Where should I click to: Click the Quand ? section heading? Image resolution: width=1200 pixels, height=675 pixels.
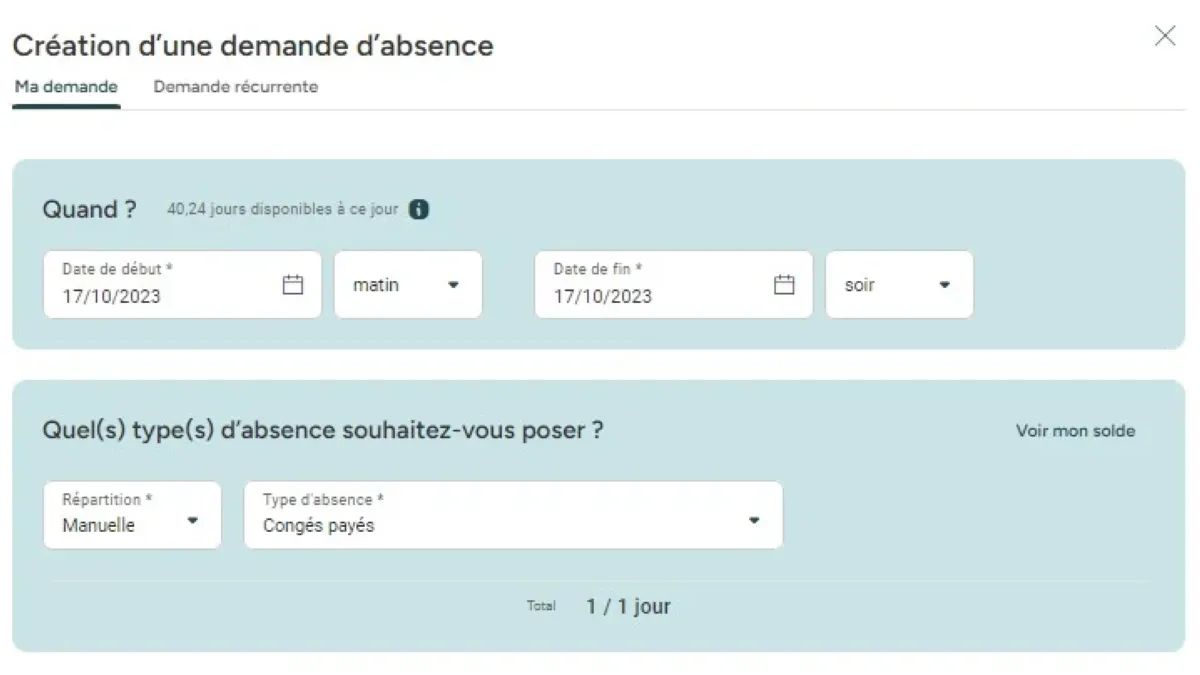[x=89, y=209]
